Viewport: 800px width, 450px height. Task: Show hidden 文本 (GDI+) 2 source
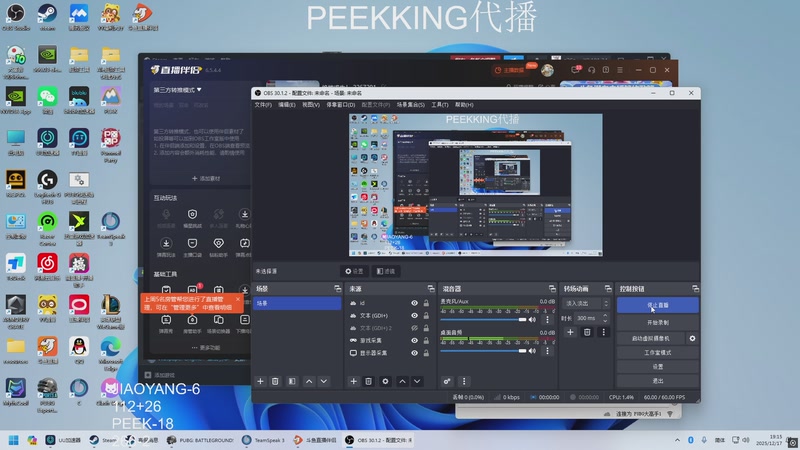[x=414, y=328]
